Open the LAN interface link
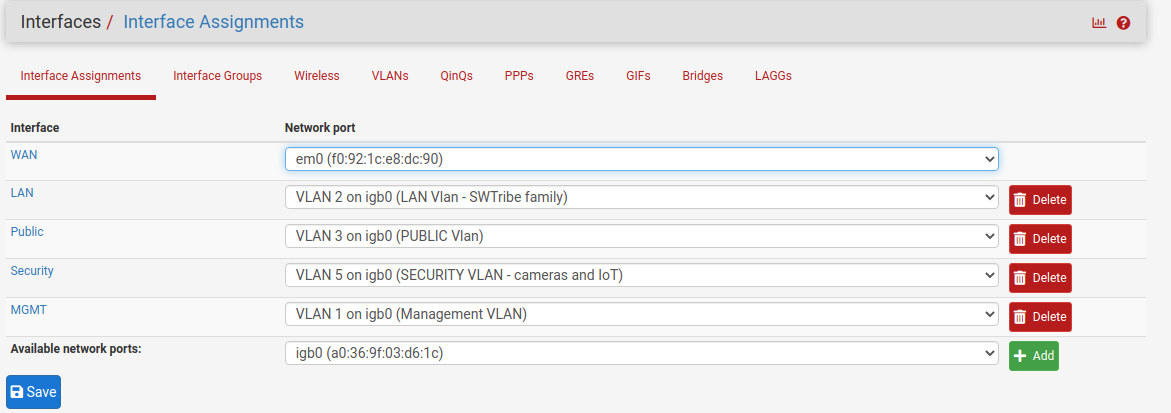 22,193
